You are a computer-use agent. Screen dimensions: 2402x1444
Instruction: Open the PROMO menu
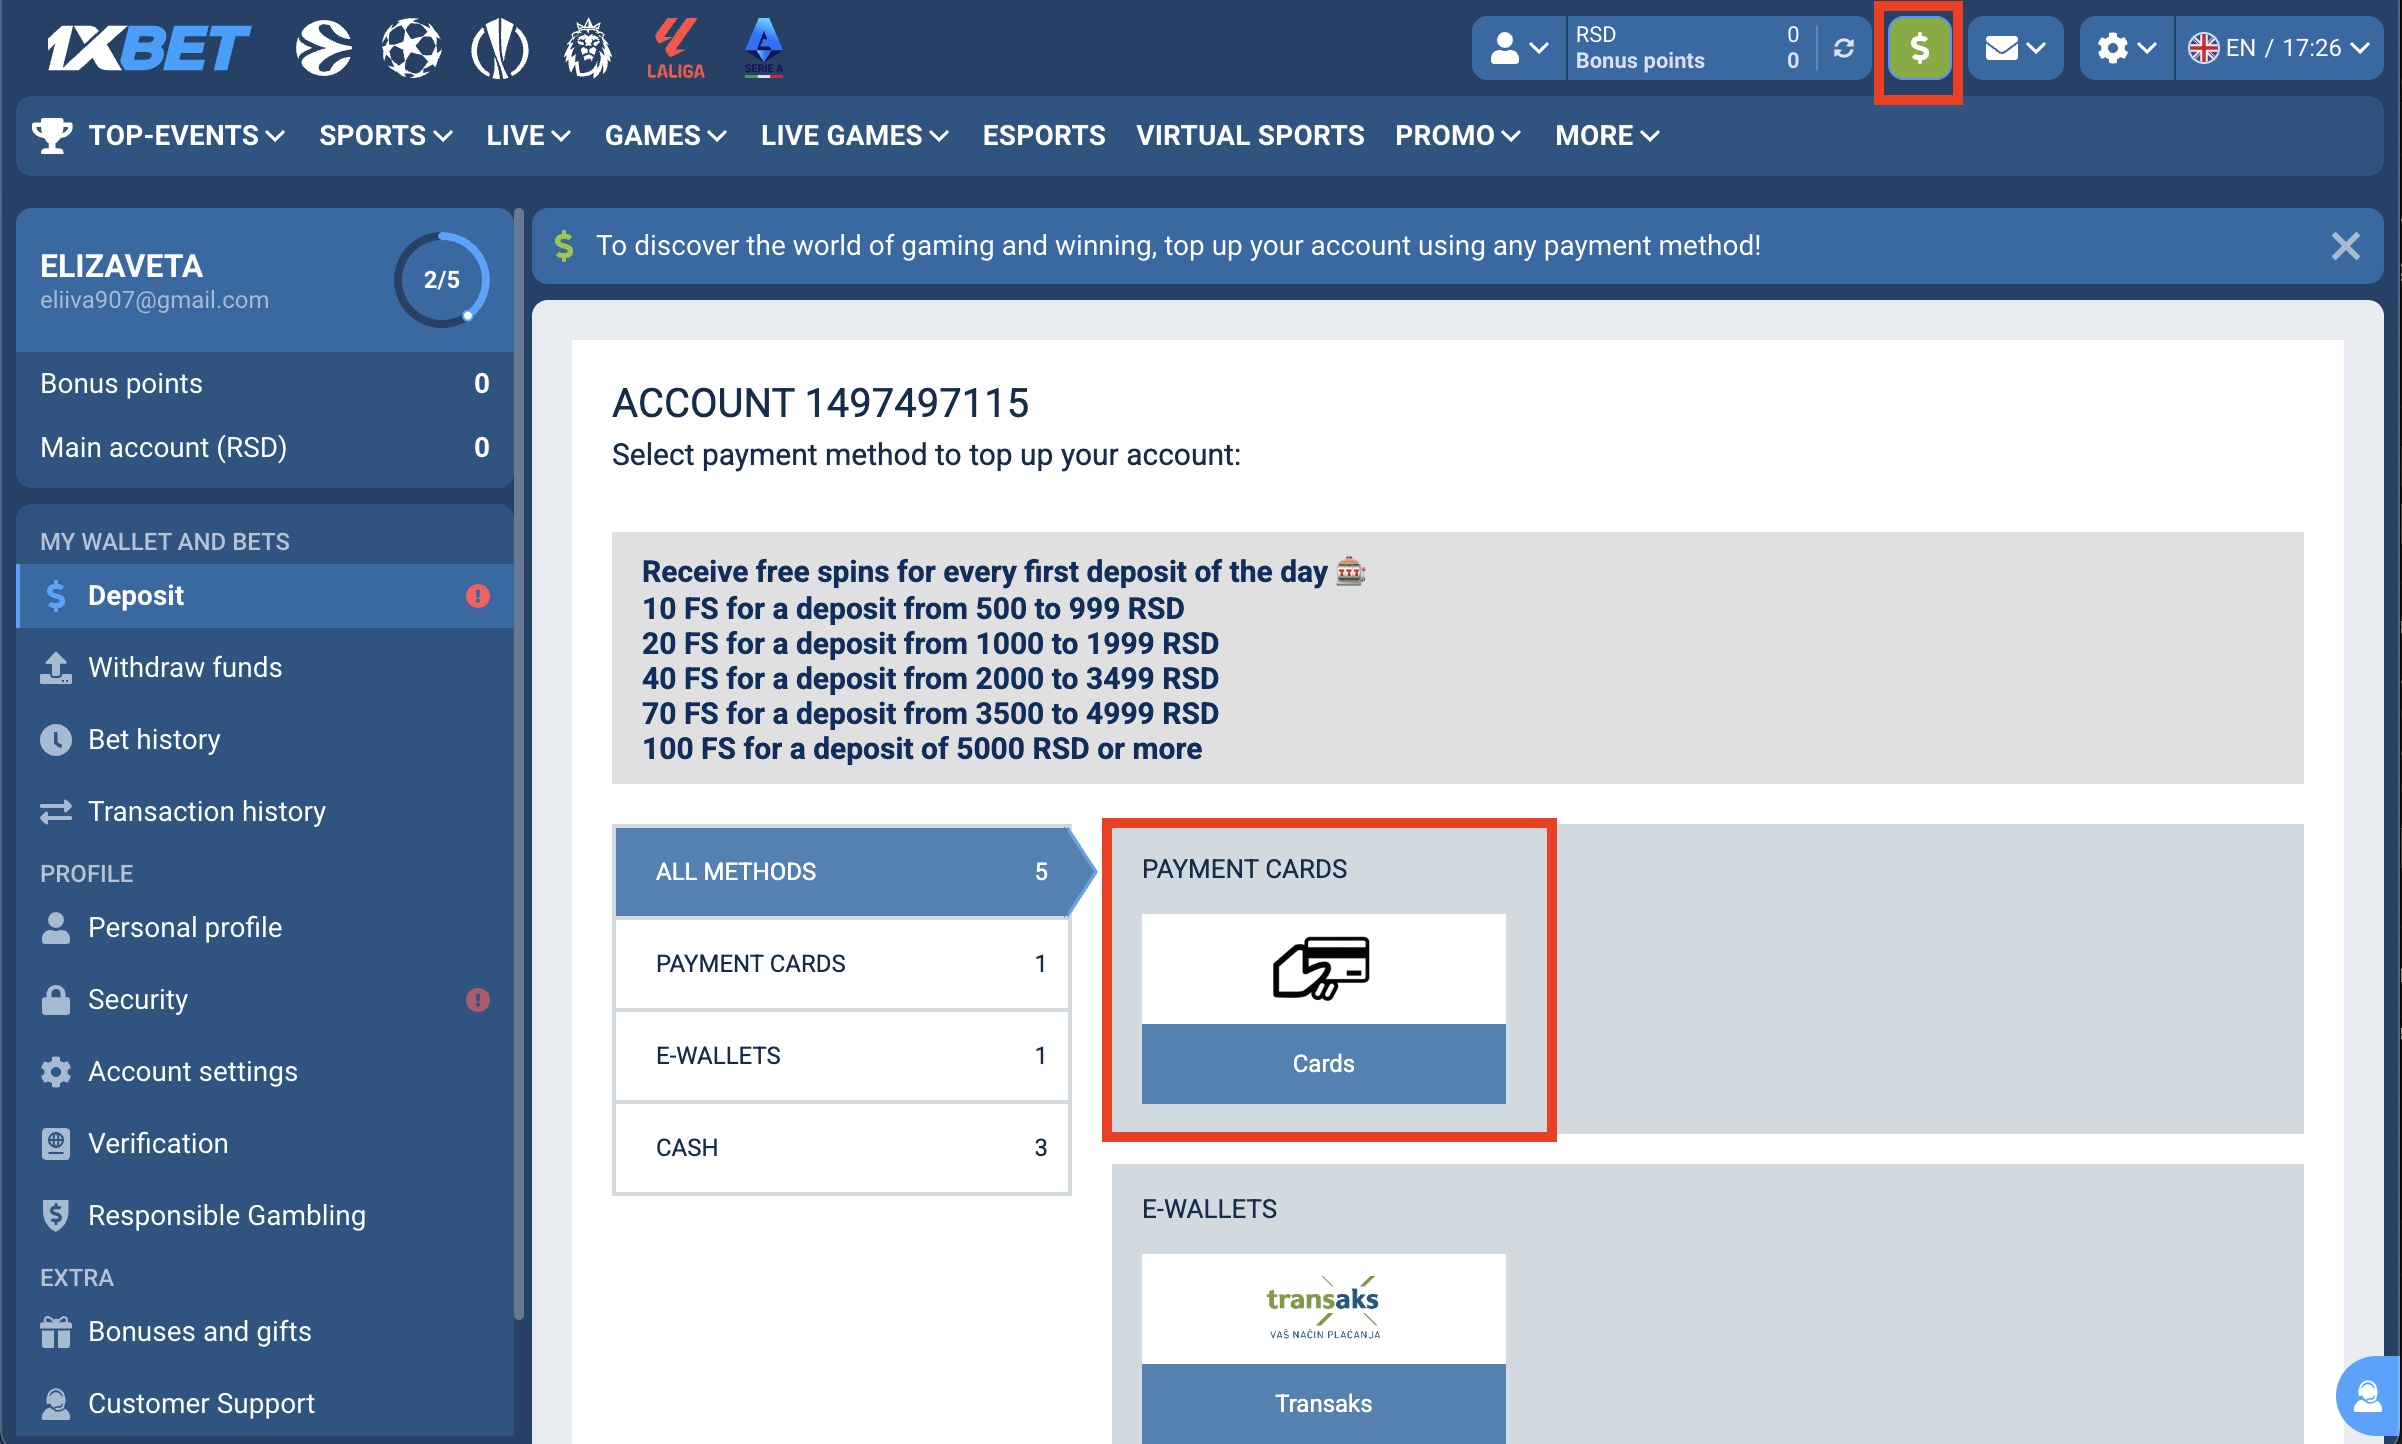pyautogui.click(x=1457, y=135)
